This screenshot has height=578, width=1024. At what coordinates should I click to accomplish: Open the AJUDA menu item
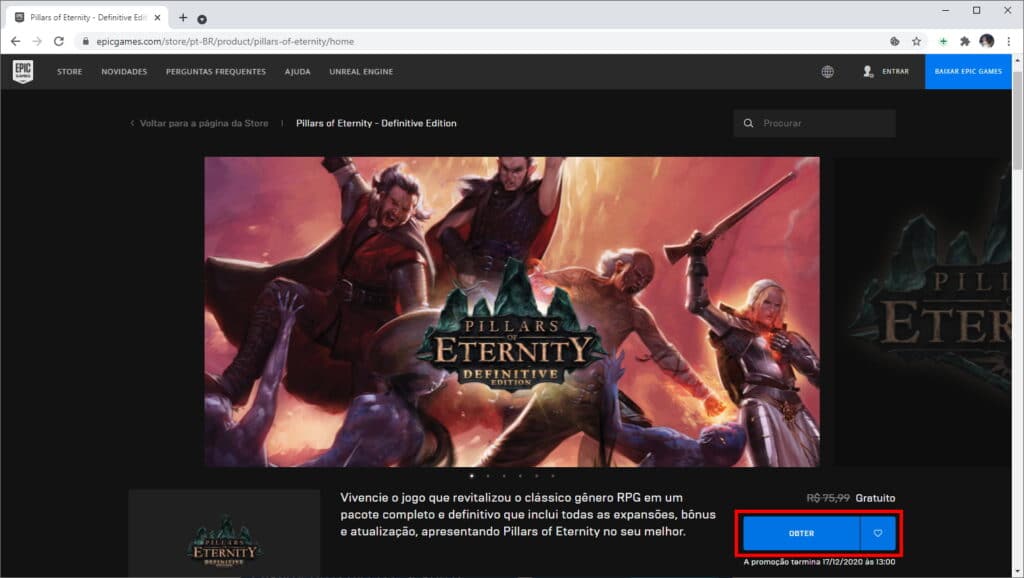pos(297,72)
